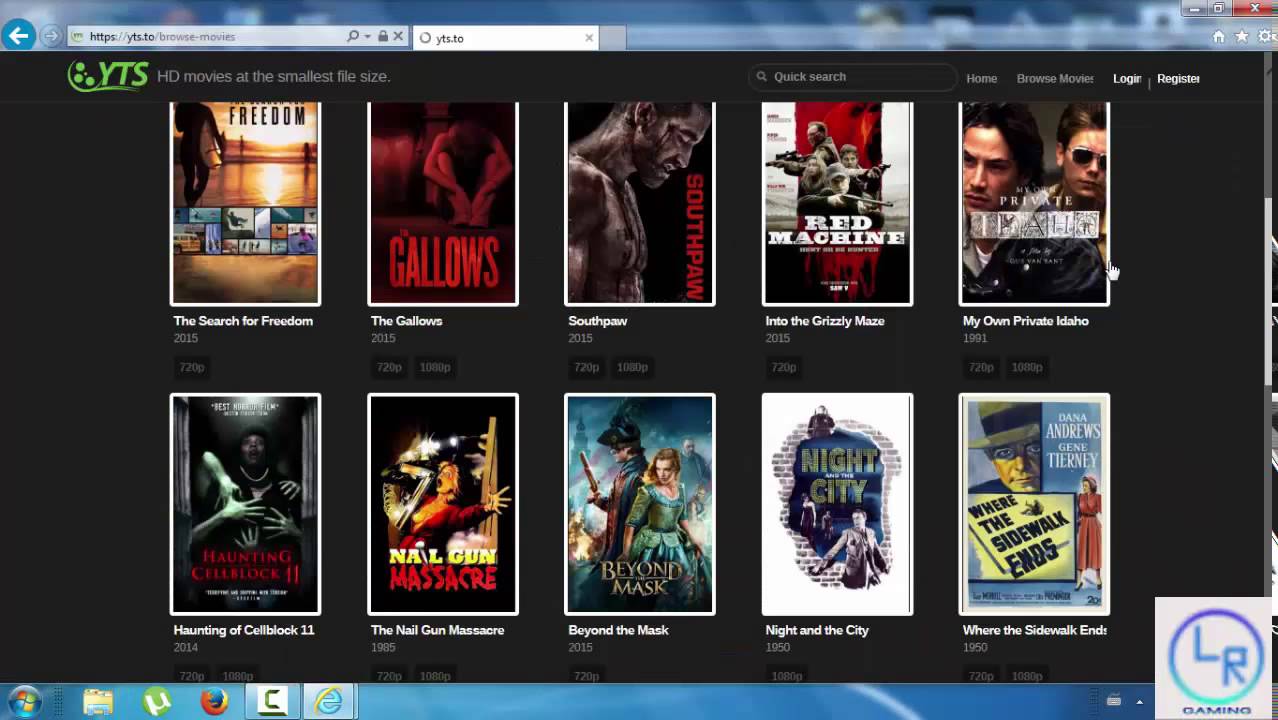This screenshot has height=720, width=1278.
Task: Click the YTS logo
Action: coord(108,76)
